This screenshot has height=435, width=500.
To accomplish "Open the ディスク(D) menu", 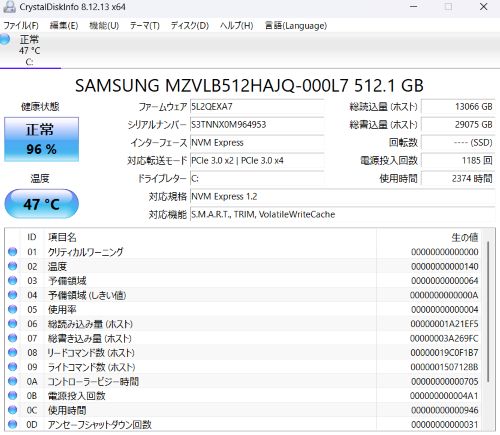I will 190,26.
